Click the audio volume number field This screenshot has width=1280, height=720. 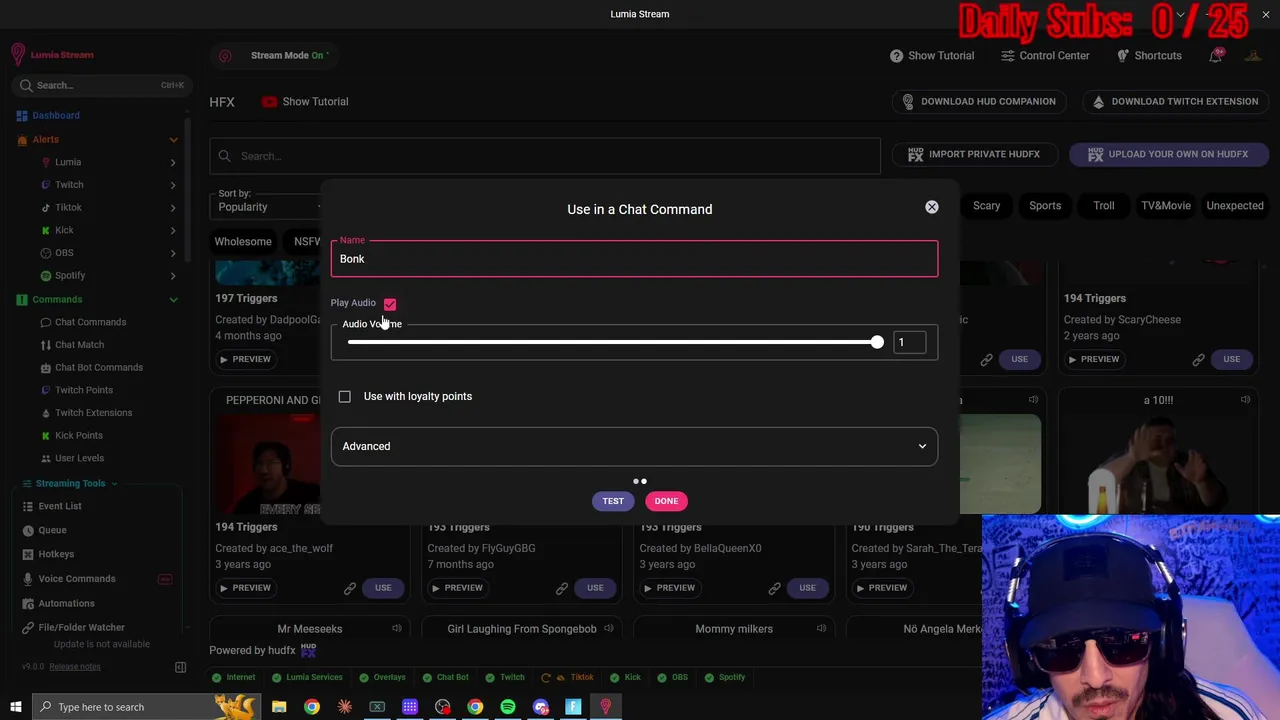tap(909, 342)
